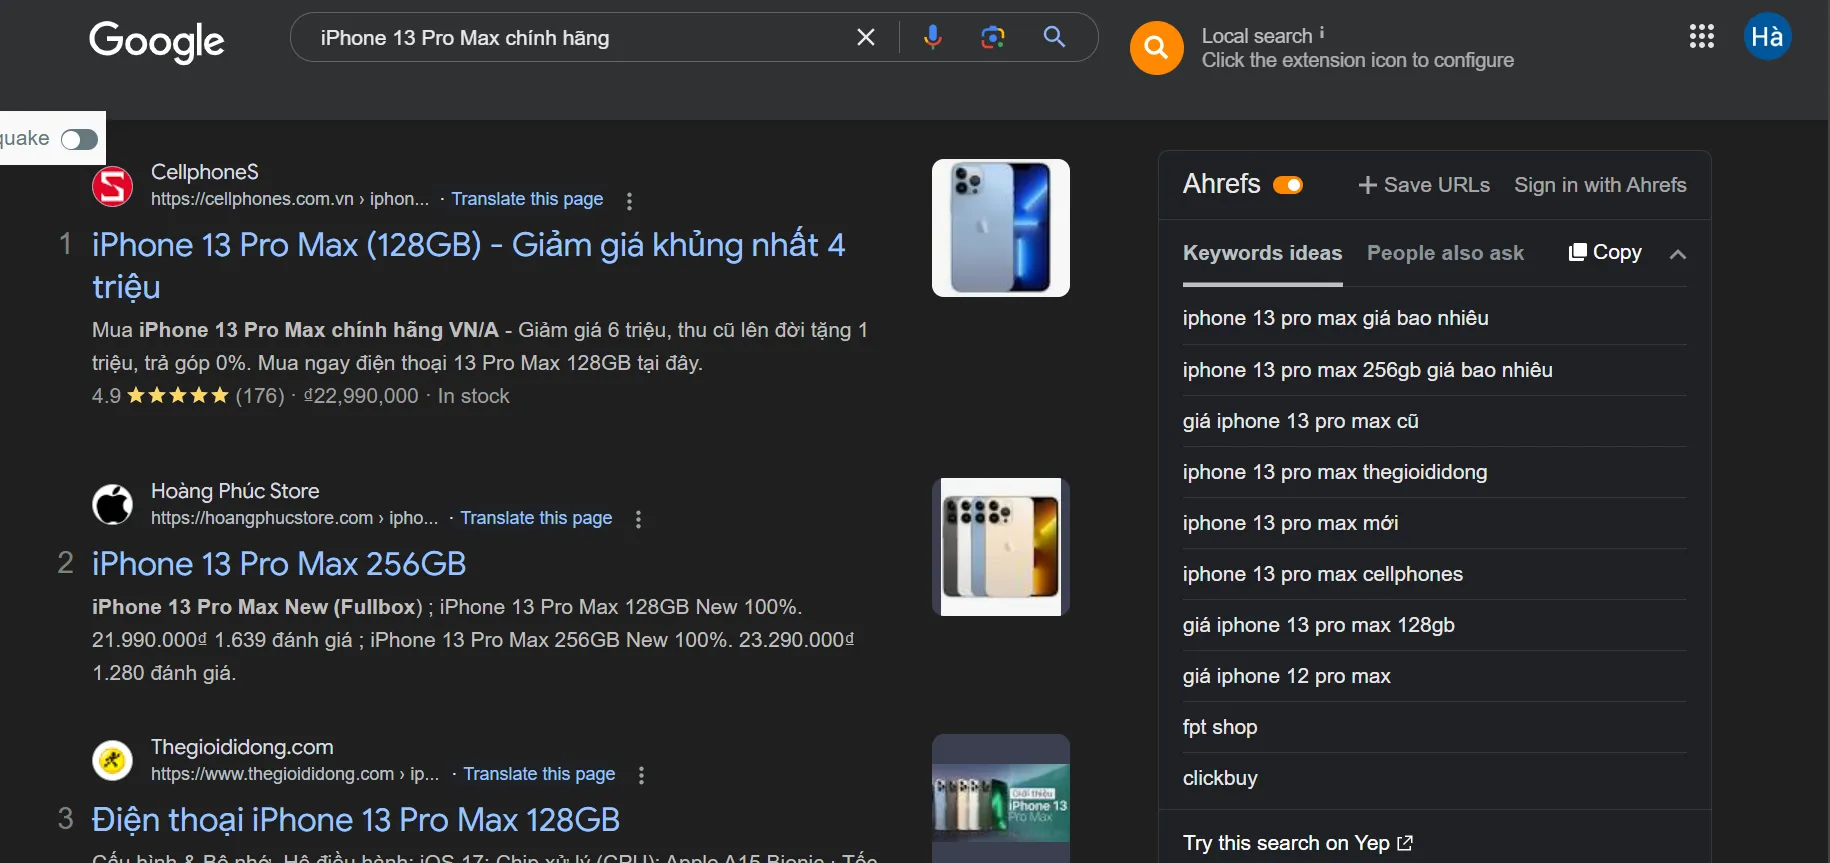Open more options for Thegioididong result
Viewport: 1830px width, 863px height.
pyautogui.click(x=641, y=775)
